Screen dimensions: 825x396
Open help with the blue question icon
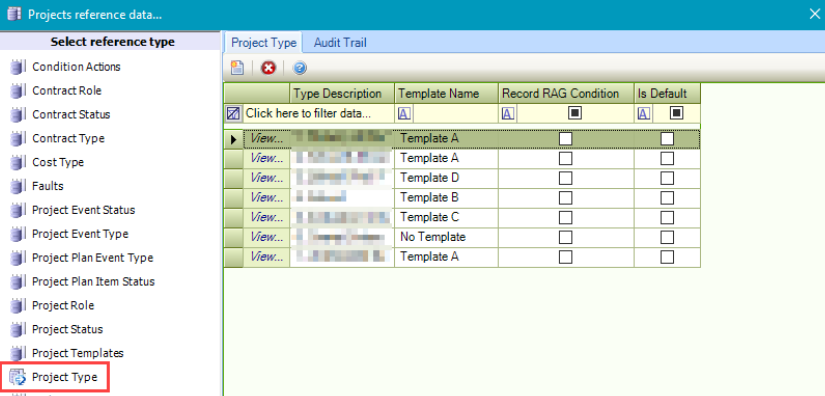click(300, 68)
